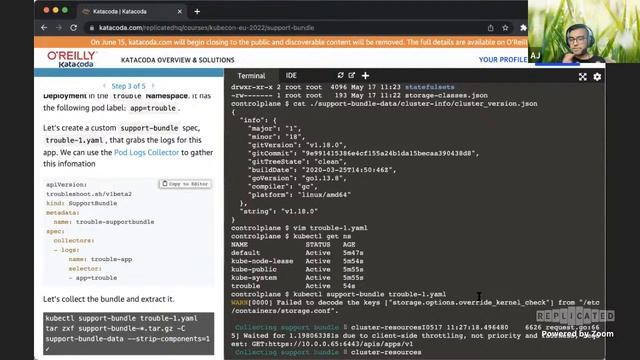
Task: Click the 'kube-public' namespace row
Action: click(x=297, y=269)
